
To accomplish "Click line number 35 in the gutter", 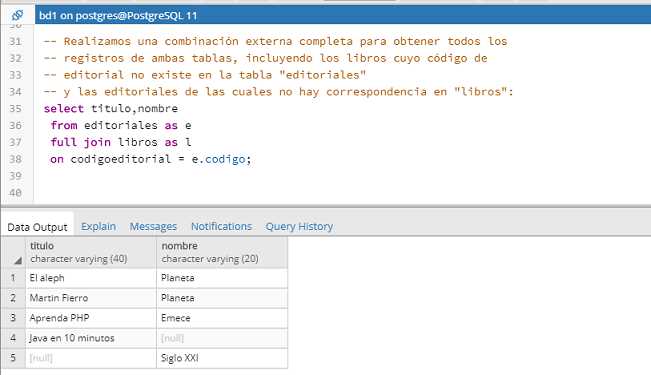I will click(15, 108).
